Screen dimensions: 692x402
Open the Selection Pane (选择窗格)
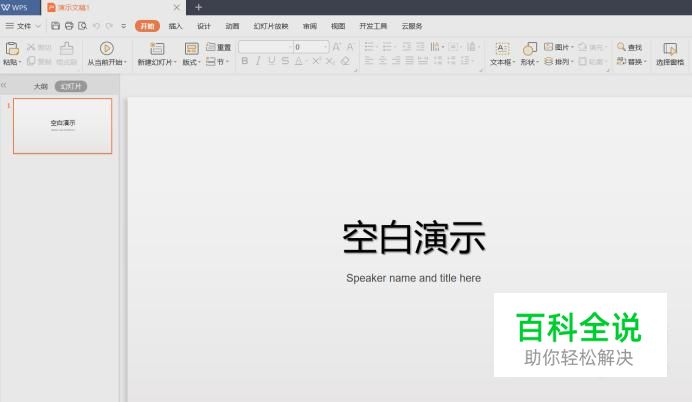pos(670,54)
